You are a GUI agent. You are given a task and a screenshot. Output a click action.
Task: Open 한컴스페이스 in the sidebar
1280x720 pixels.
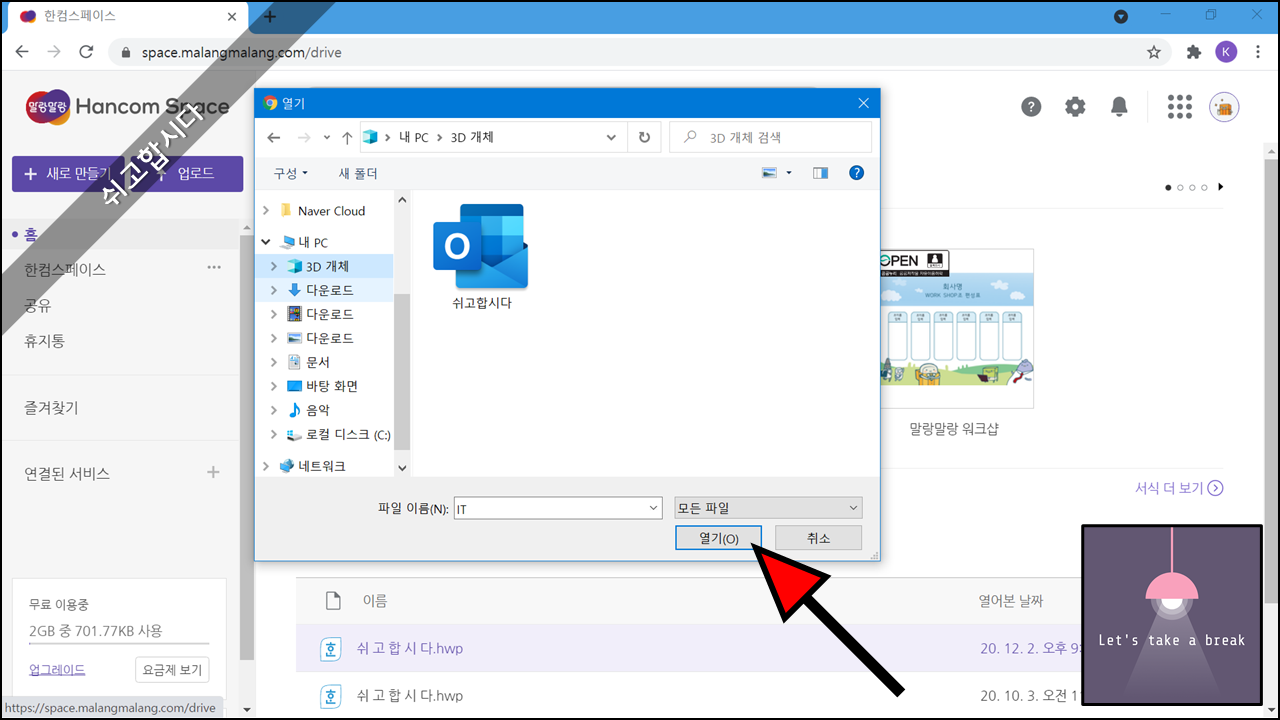point(65,269)
